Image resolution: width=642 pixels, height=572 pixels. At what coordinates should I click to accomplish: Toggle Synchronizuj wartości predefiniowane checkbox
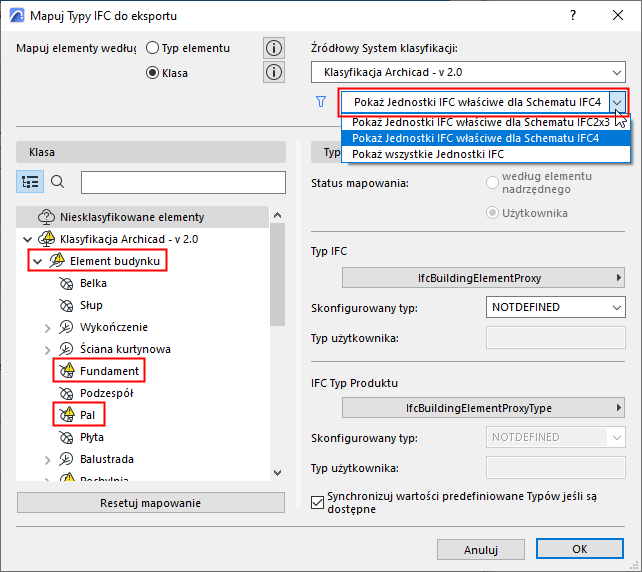click(x=317, y=502)
